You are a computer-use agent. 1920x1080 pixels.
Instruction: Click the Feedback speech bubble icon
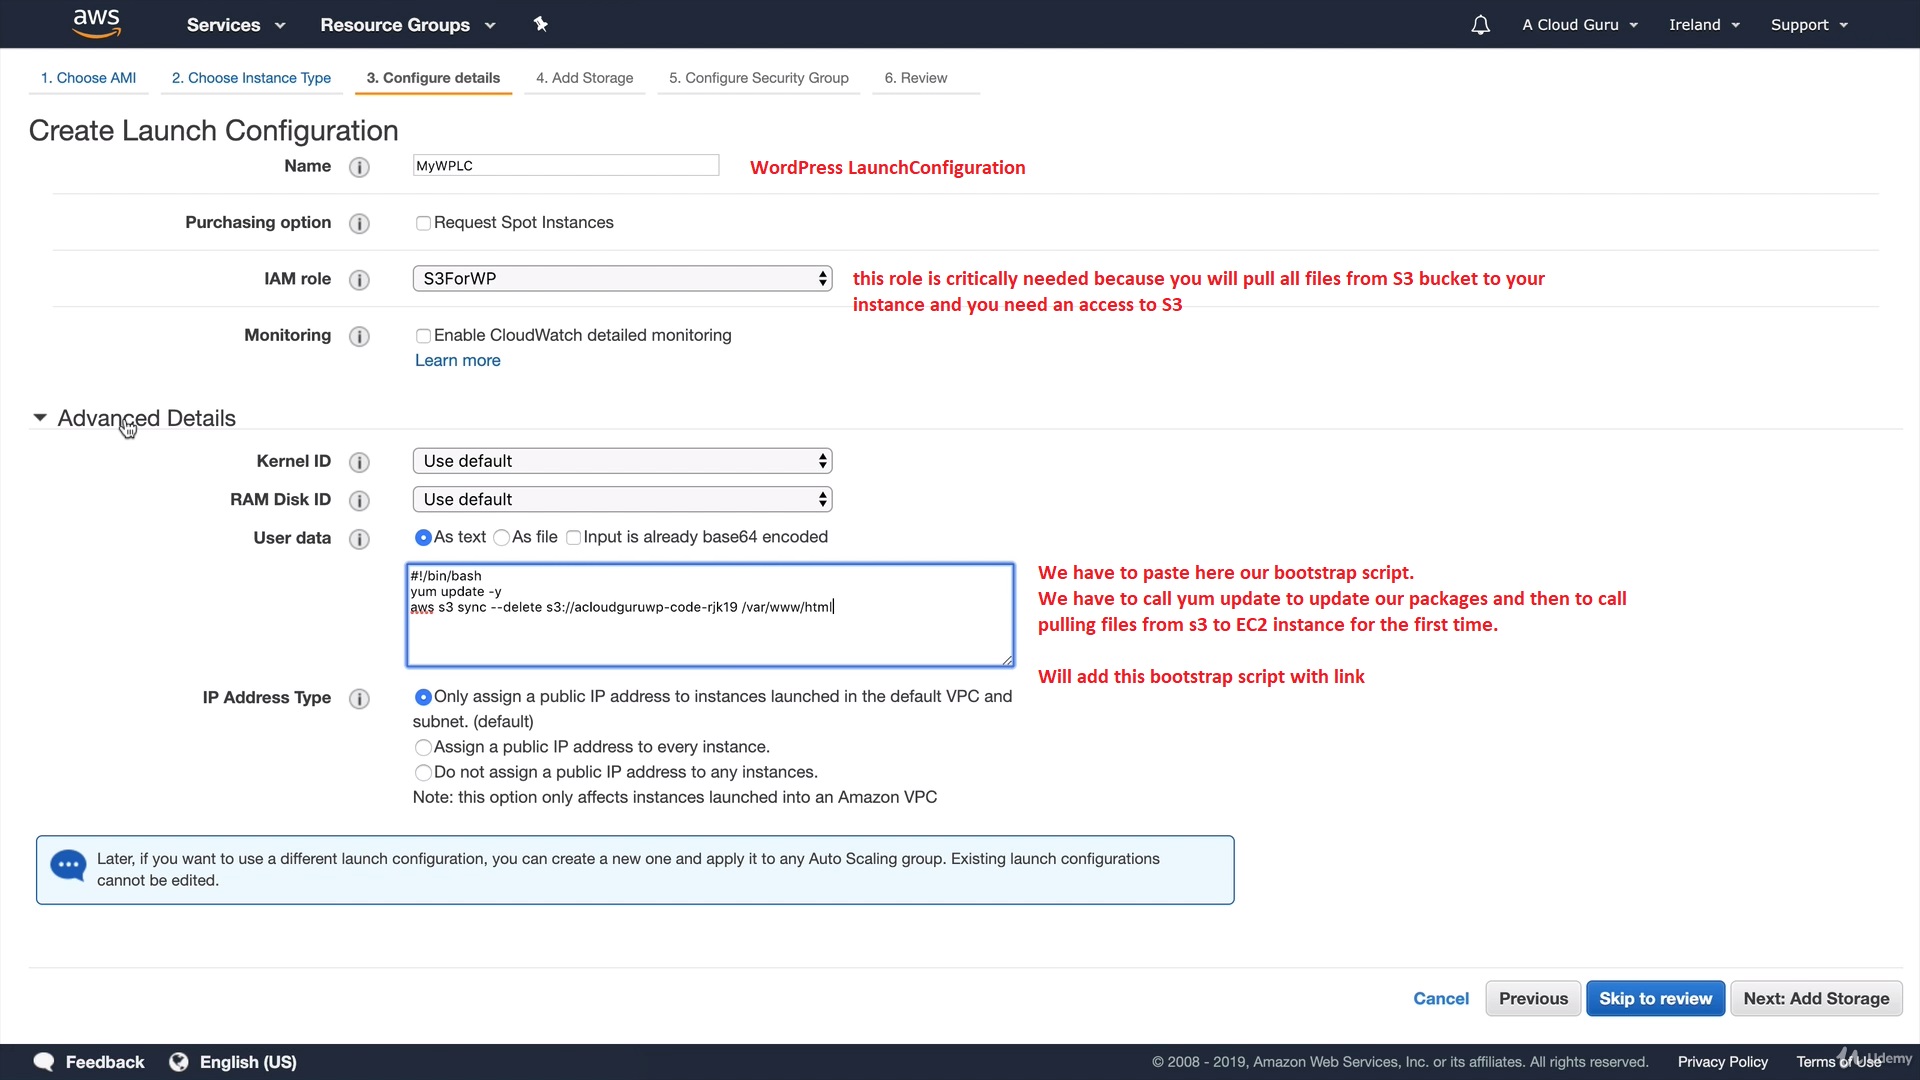coord(44,1062)
